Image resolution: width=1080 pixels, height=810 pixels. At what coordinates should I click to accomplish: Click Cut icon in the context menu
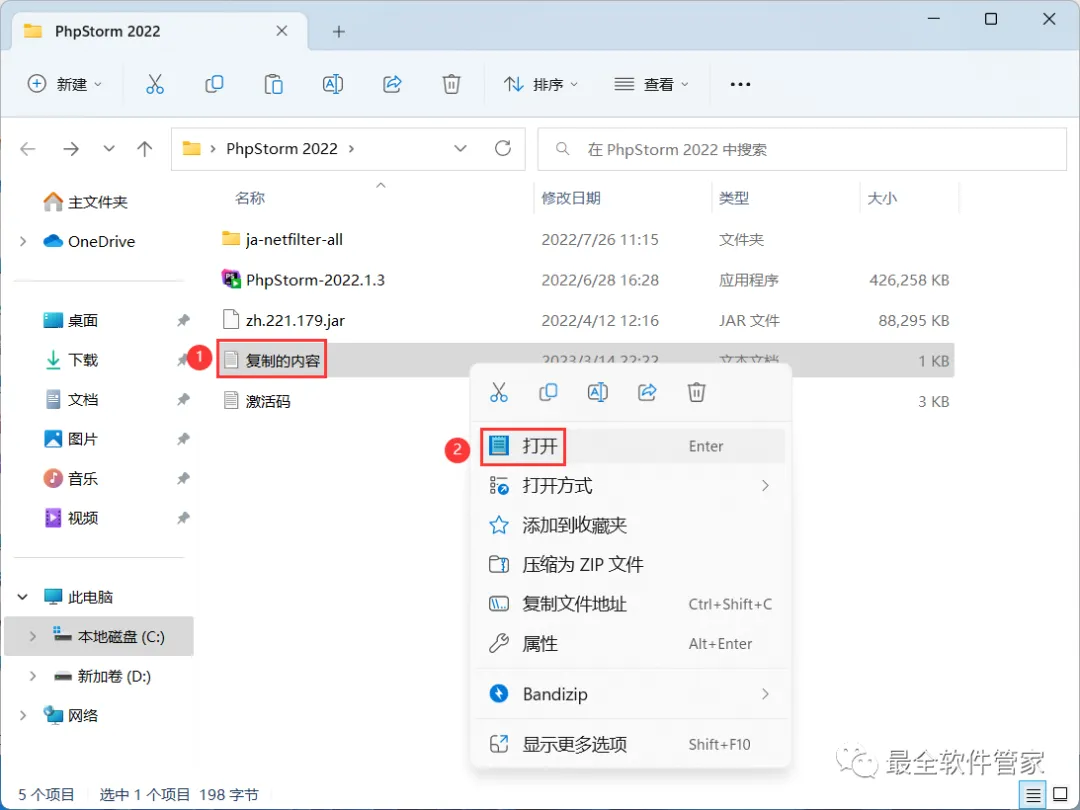pyautogui.click(x=499, y=393)
